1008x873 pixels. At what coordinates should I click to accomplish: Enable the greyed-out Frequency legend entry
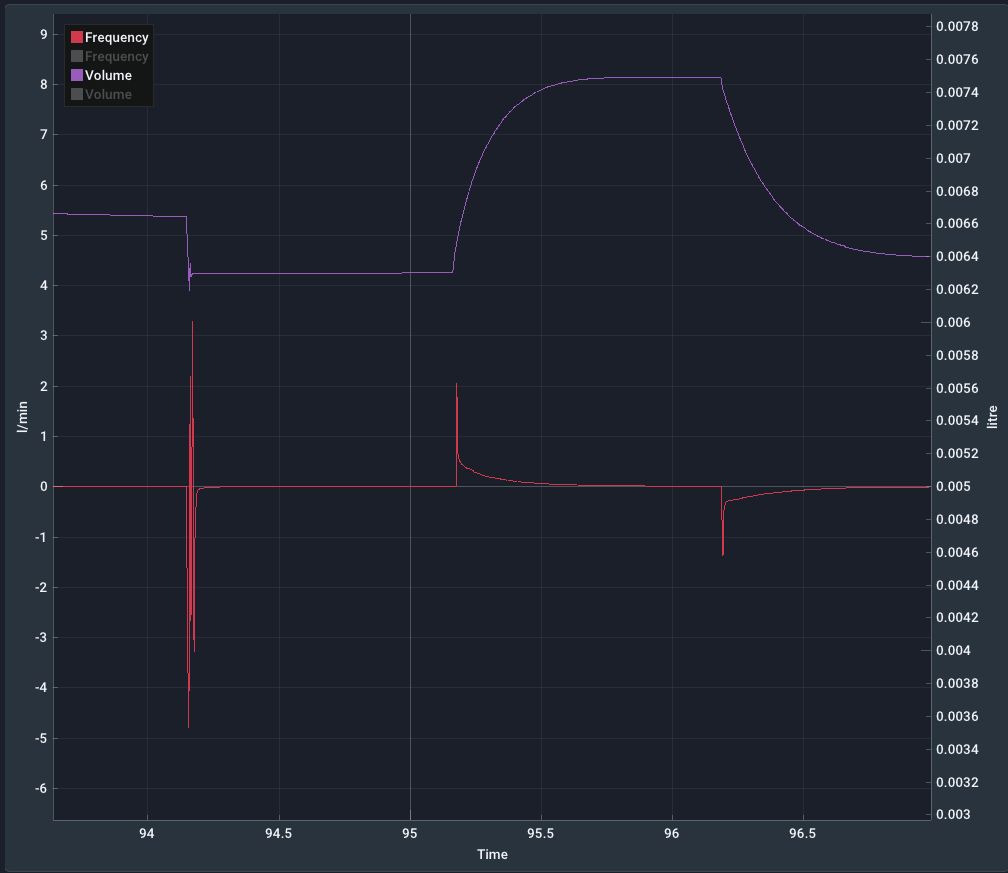click(x=116, y=57)
